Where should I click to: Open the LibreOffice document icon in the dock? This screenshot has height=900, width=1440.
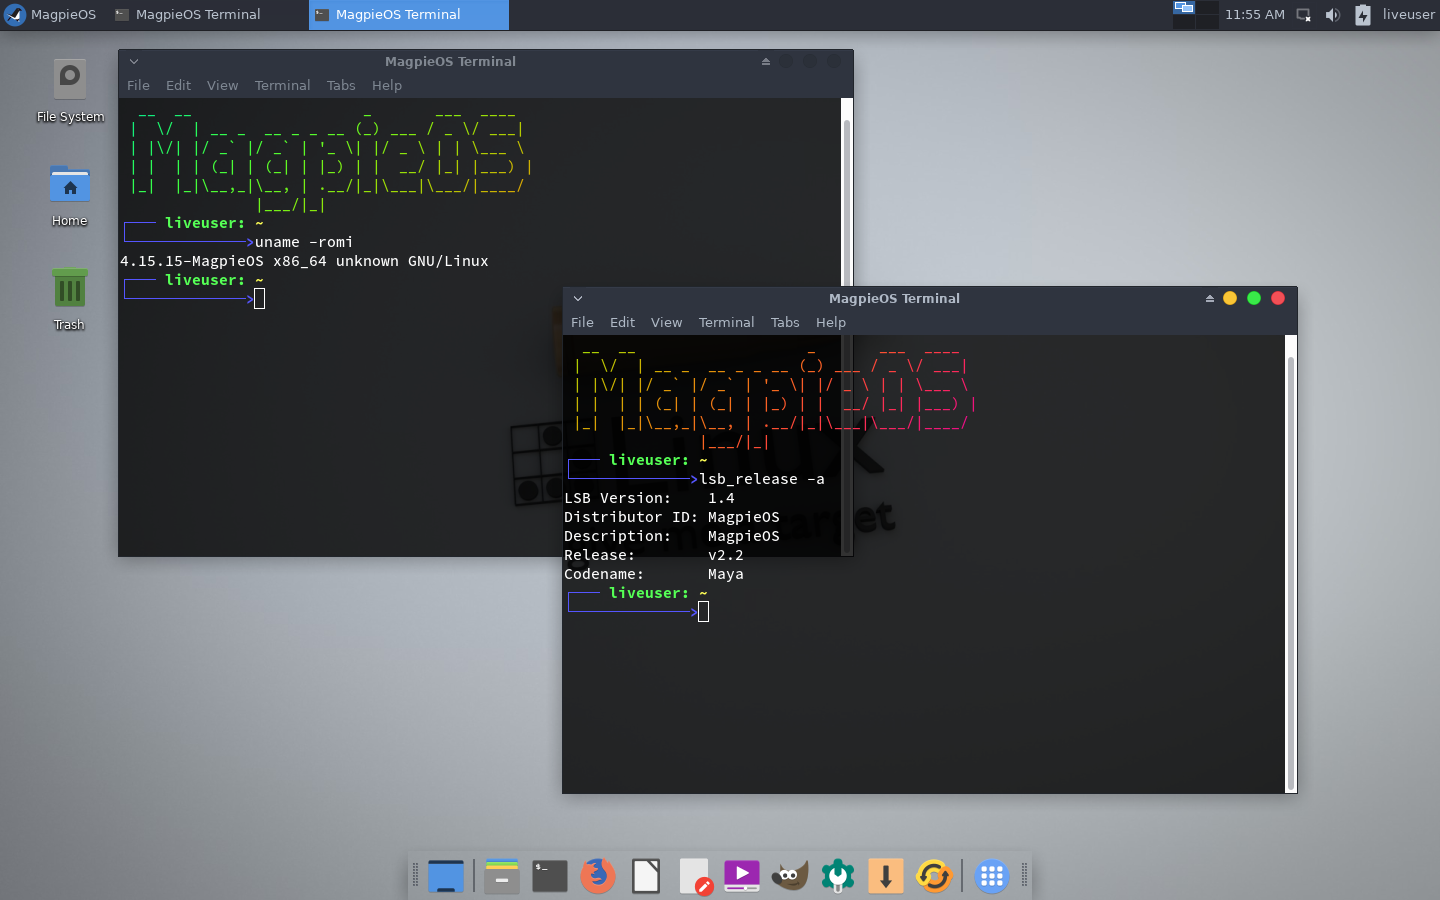coord(645,876)
